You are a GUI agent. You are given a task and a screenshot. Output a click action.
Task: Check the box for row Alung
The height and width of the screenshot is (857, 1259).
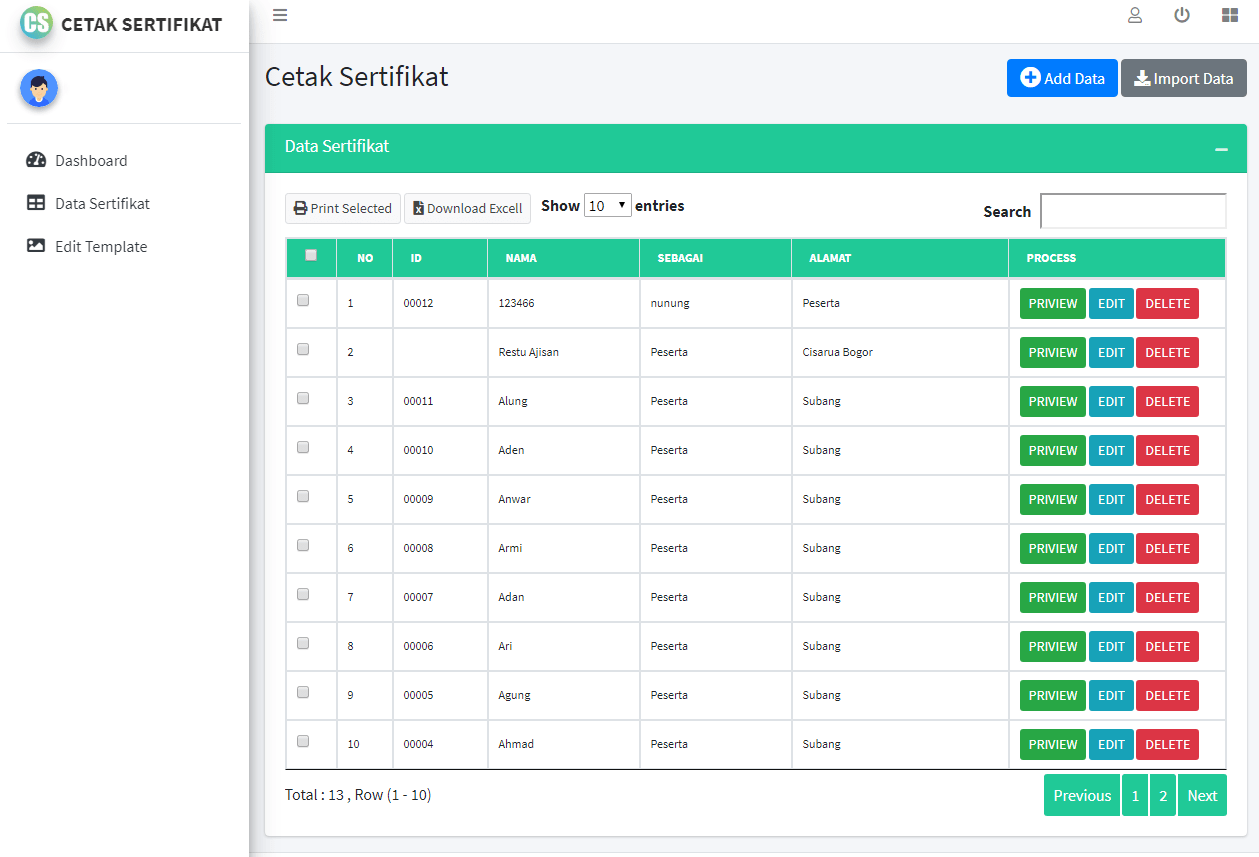pos(303,399)
